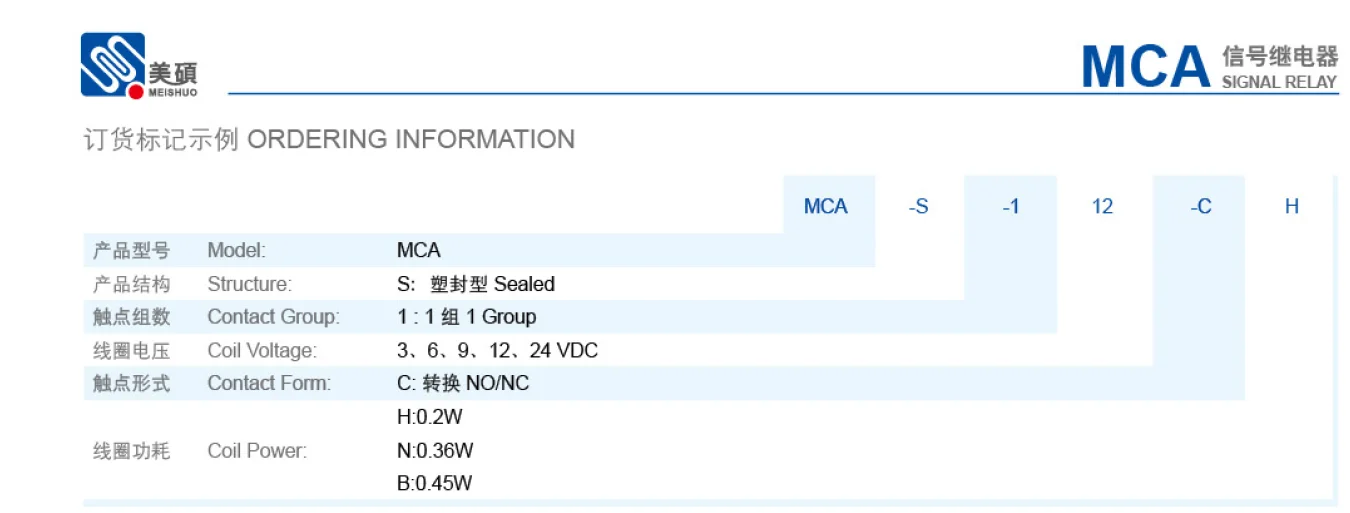Click the Meishuo logo icon

point(112,65)
